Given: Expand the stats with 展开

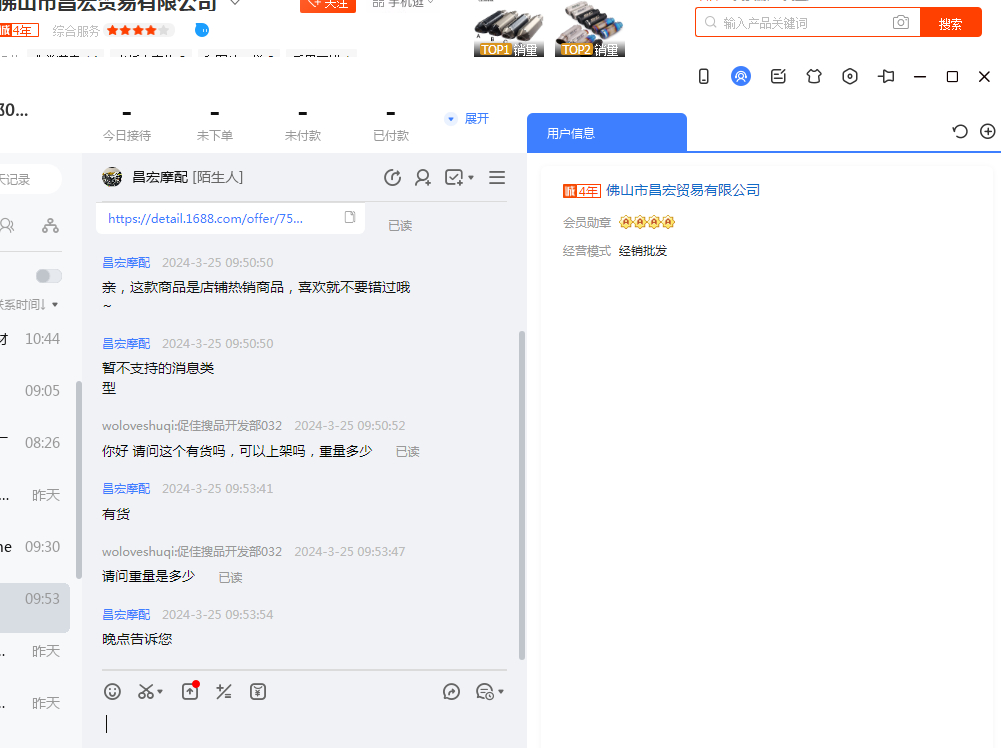Looking at the screenshot, I should point(477,119).
